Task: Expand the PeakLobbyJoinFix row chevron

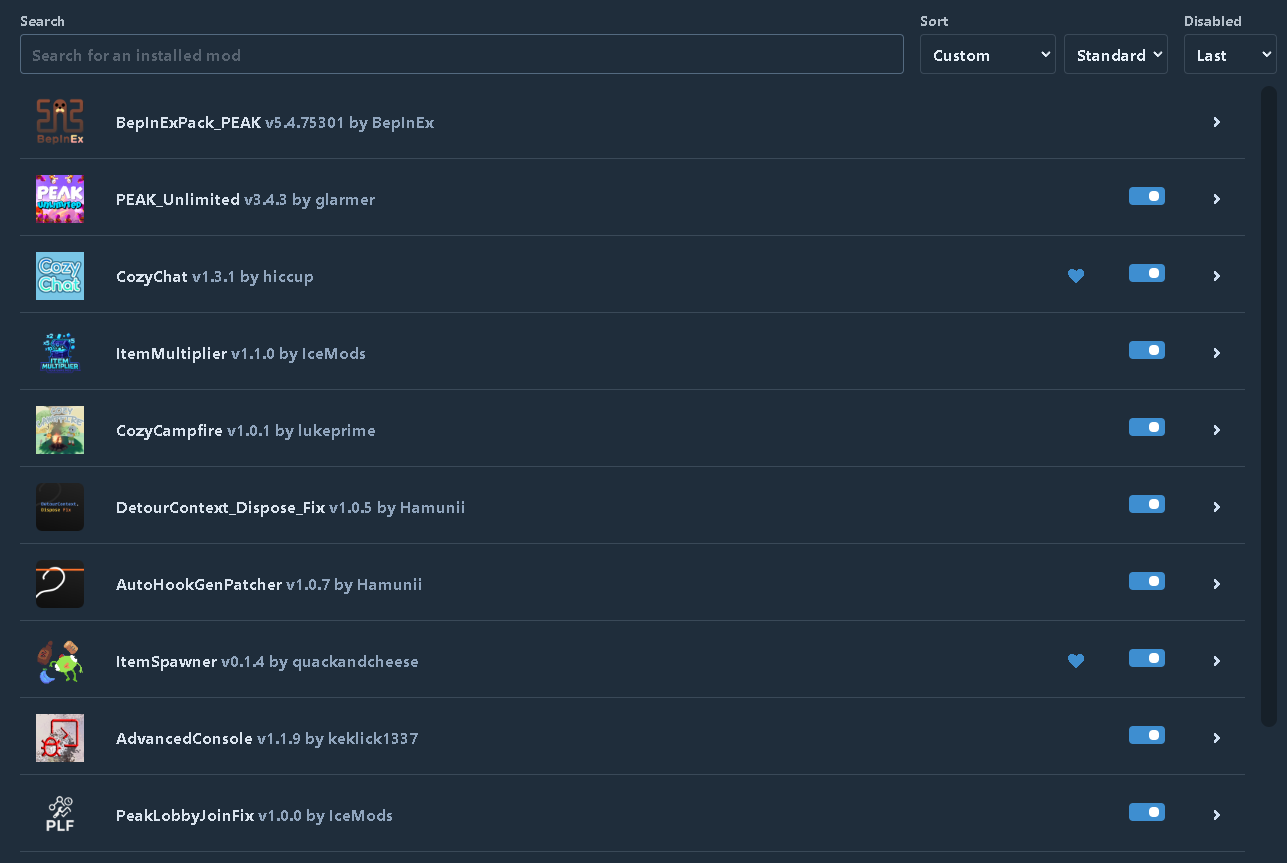Action: pos(1217,815)
